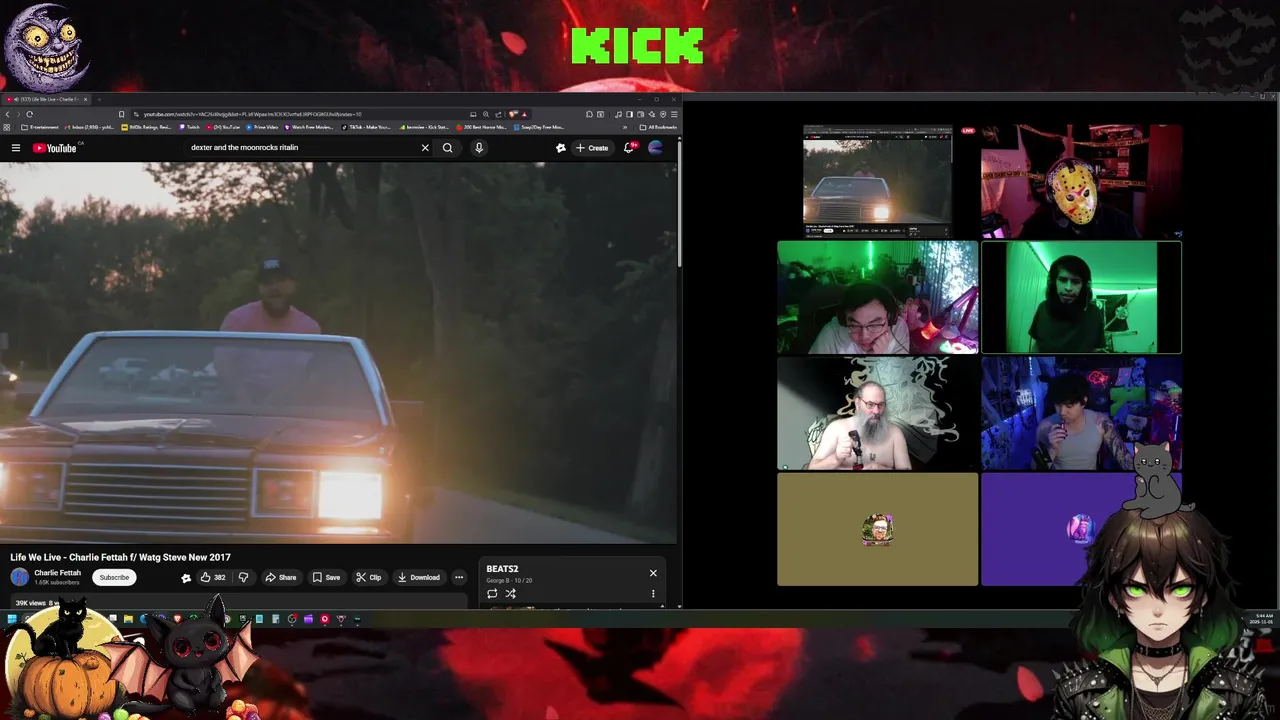Open the Twitch bookmark

(190, 127)
